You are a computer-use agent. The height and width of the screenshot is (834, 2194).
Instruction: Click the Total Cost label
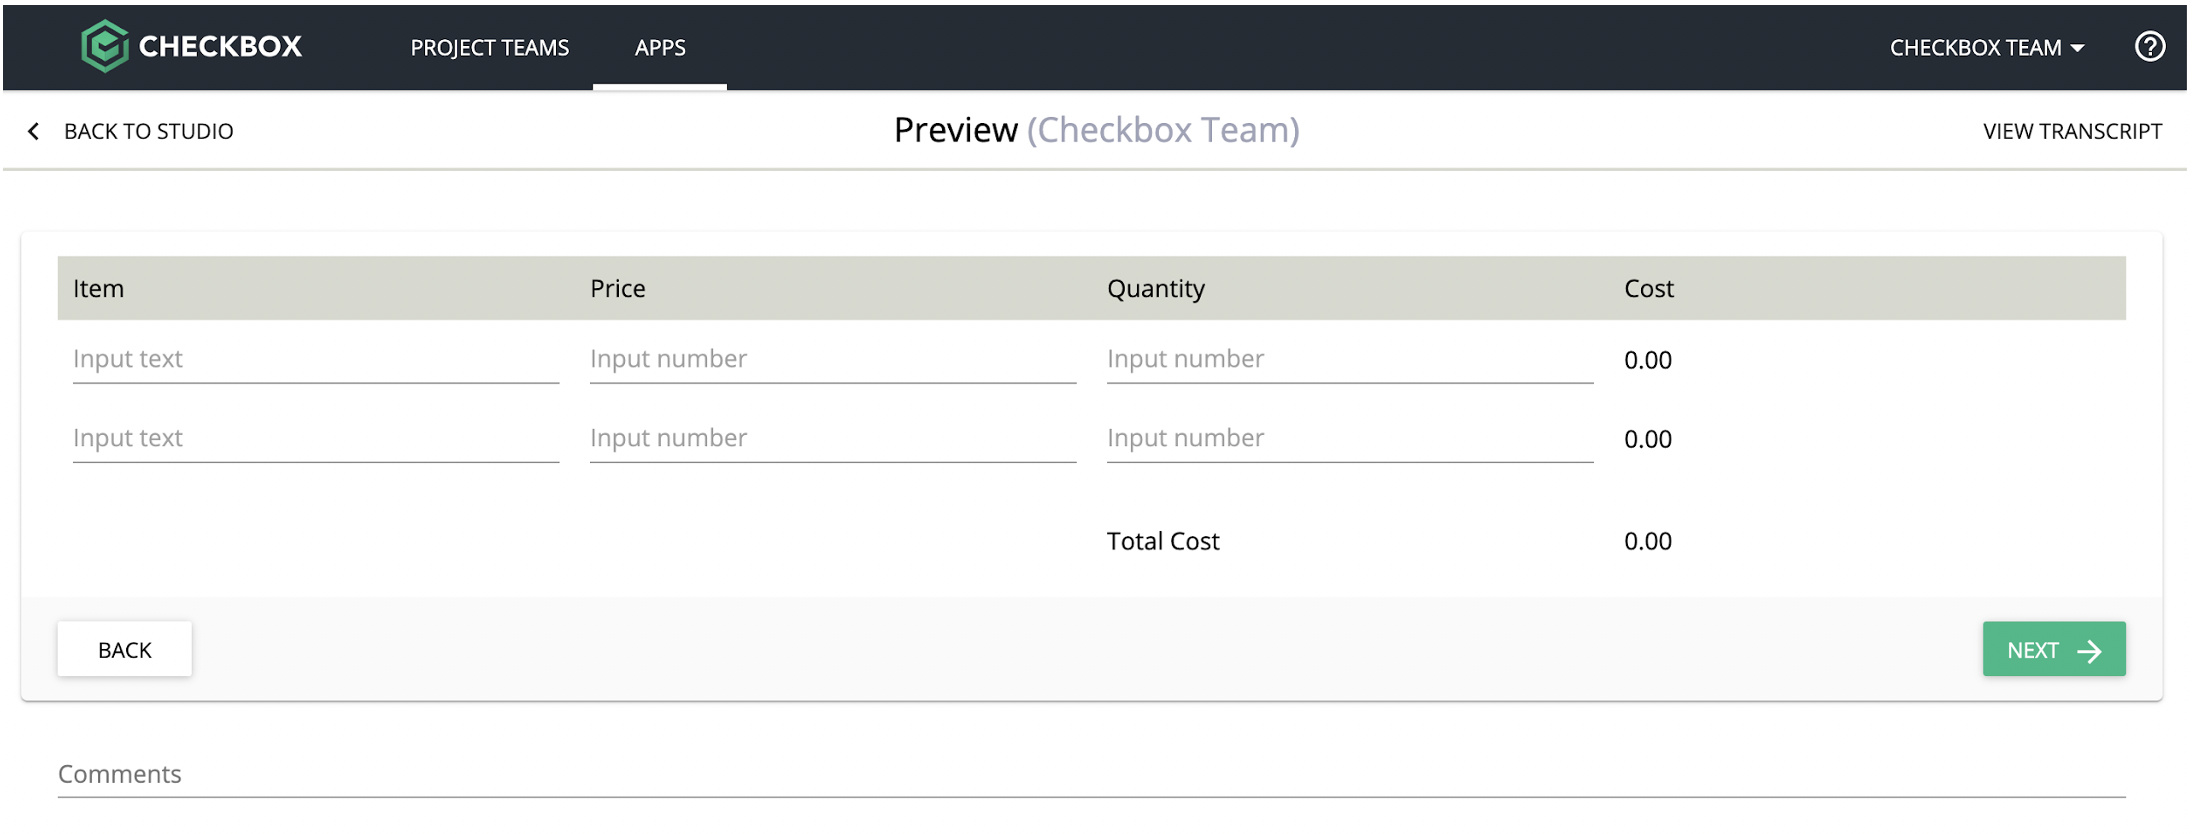pos(1163,541)
